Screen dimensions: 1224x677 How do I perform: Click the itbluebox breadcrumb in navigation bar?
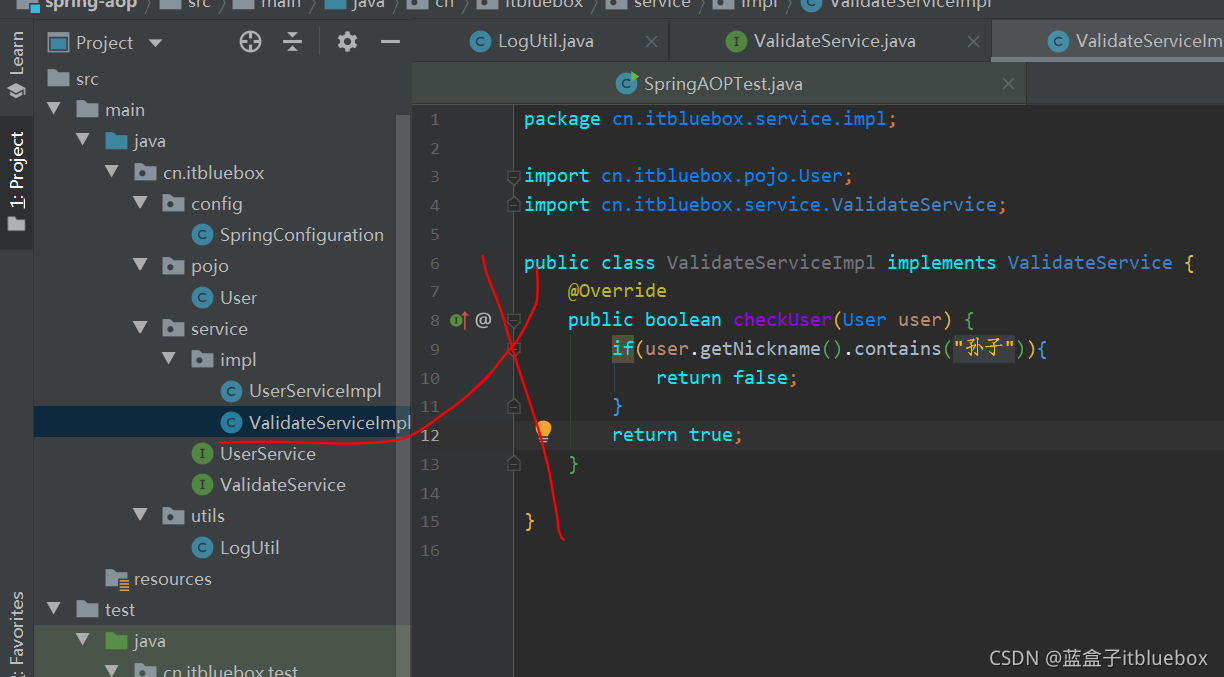coord(543,4)
